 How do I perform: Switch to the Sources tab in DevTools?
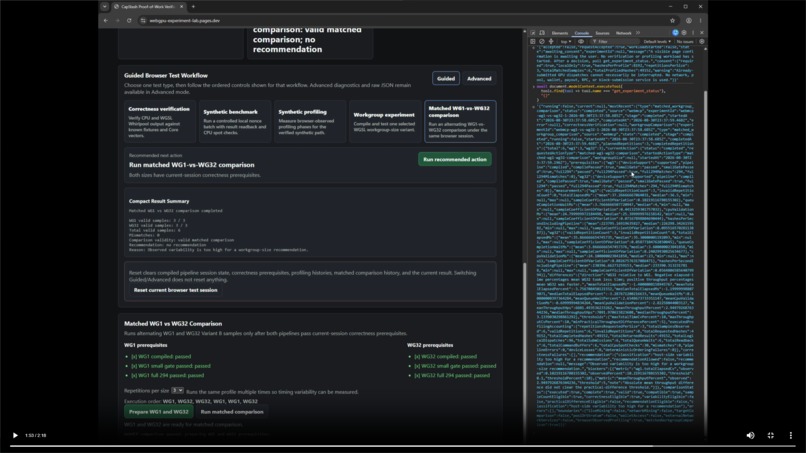point(602,33)
